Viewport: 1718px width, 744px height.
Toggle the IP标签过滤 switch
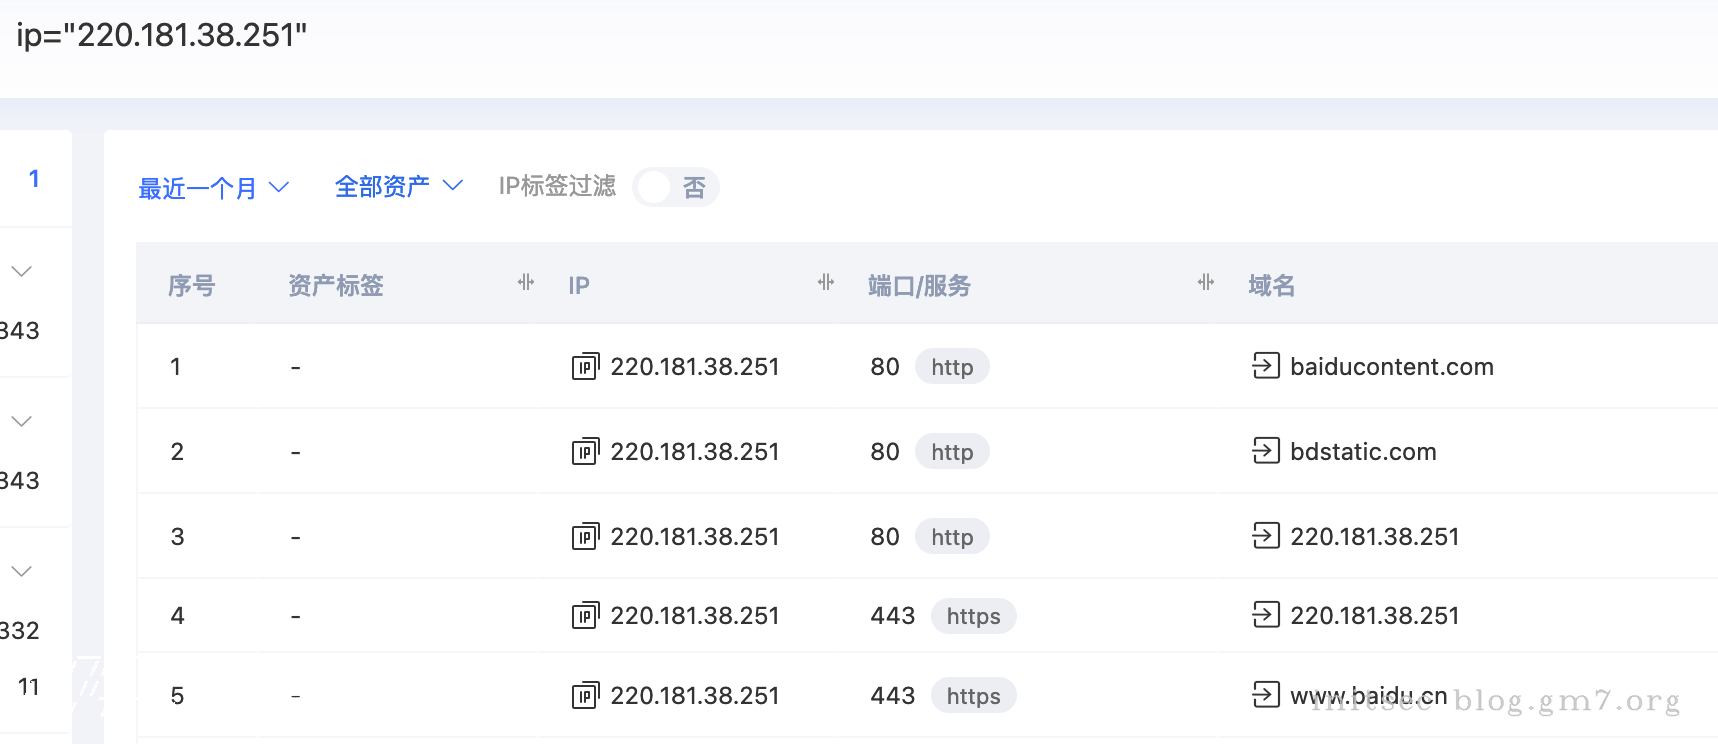coord(675,187)
